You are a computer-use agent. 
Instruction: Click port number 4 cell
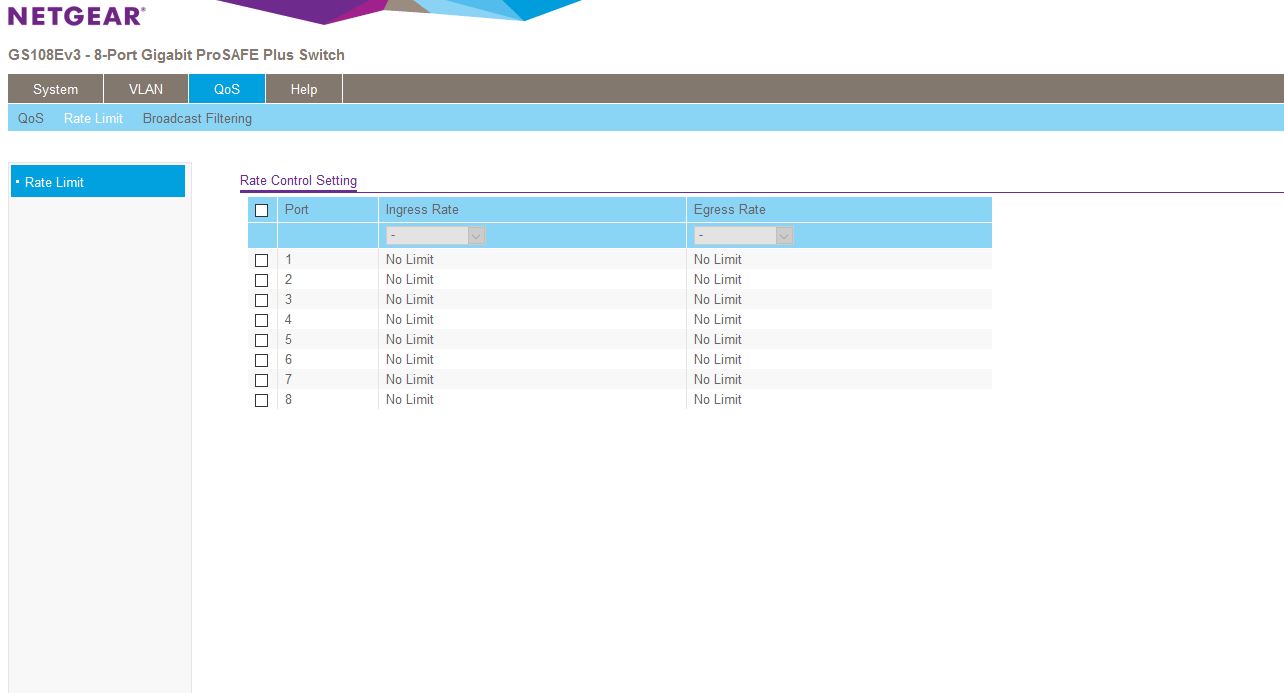pos(328,319)
